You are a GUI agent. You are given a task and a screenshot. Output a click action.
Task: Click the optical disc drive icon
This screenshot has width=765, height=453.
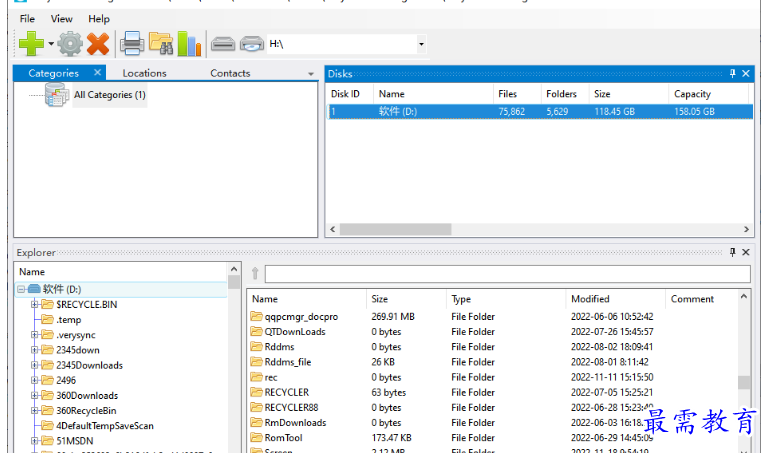click(252, 44)
